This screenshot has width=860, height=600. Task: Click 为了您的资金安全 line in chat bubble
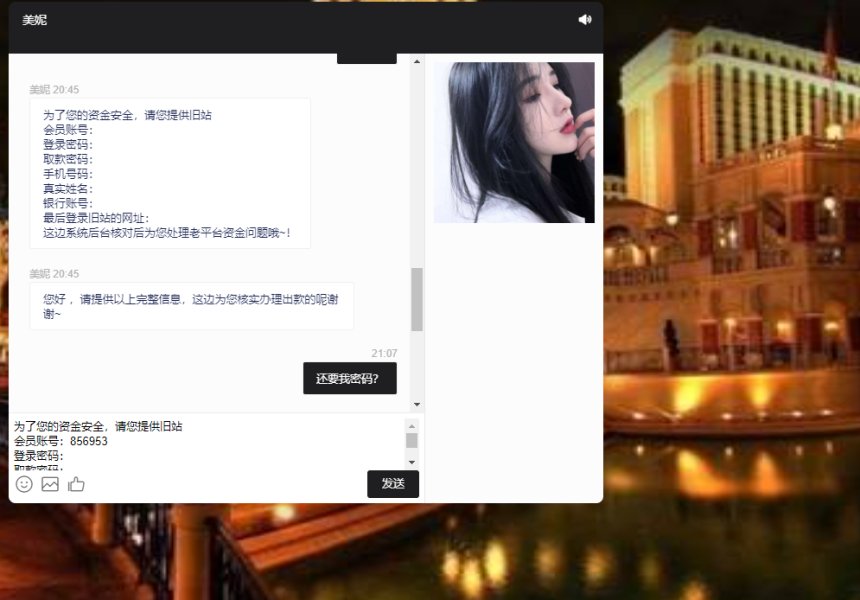point(127,115)
